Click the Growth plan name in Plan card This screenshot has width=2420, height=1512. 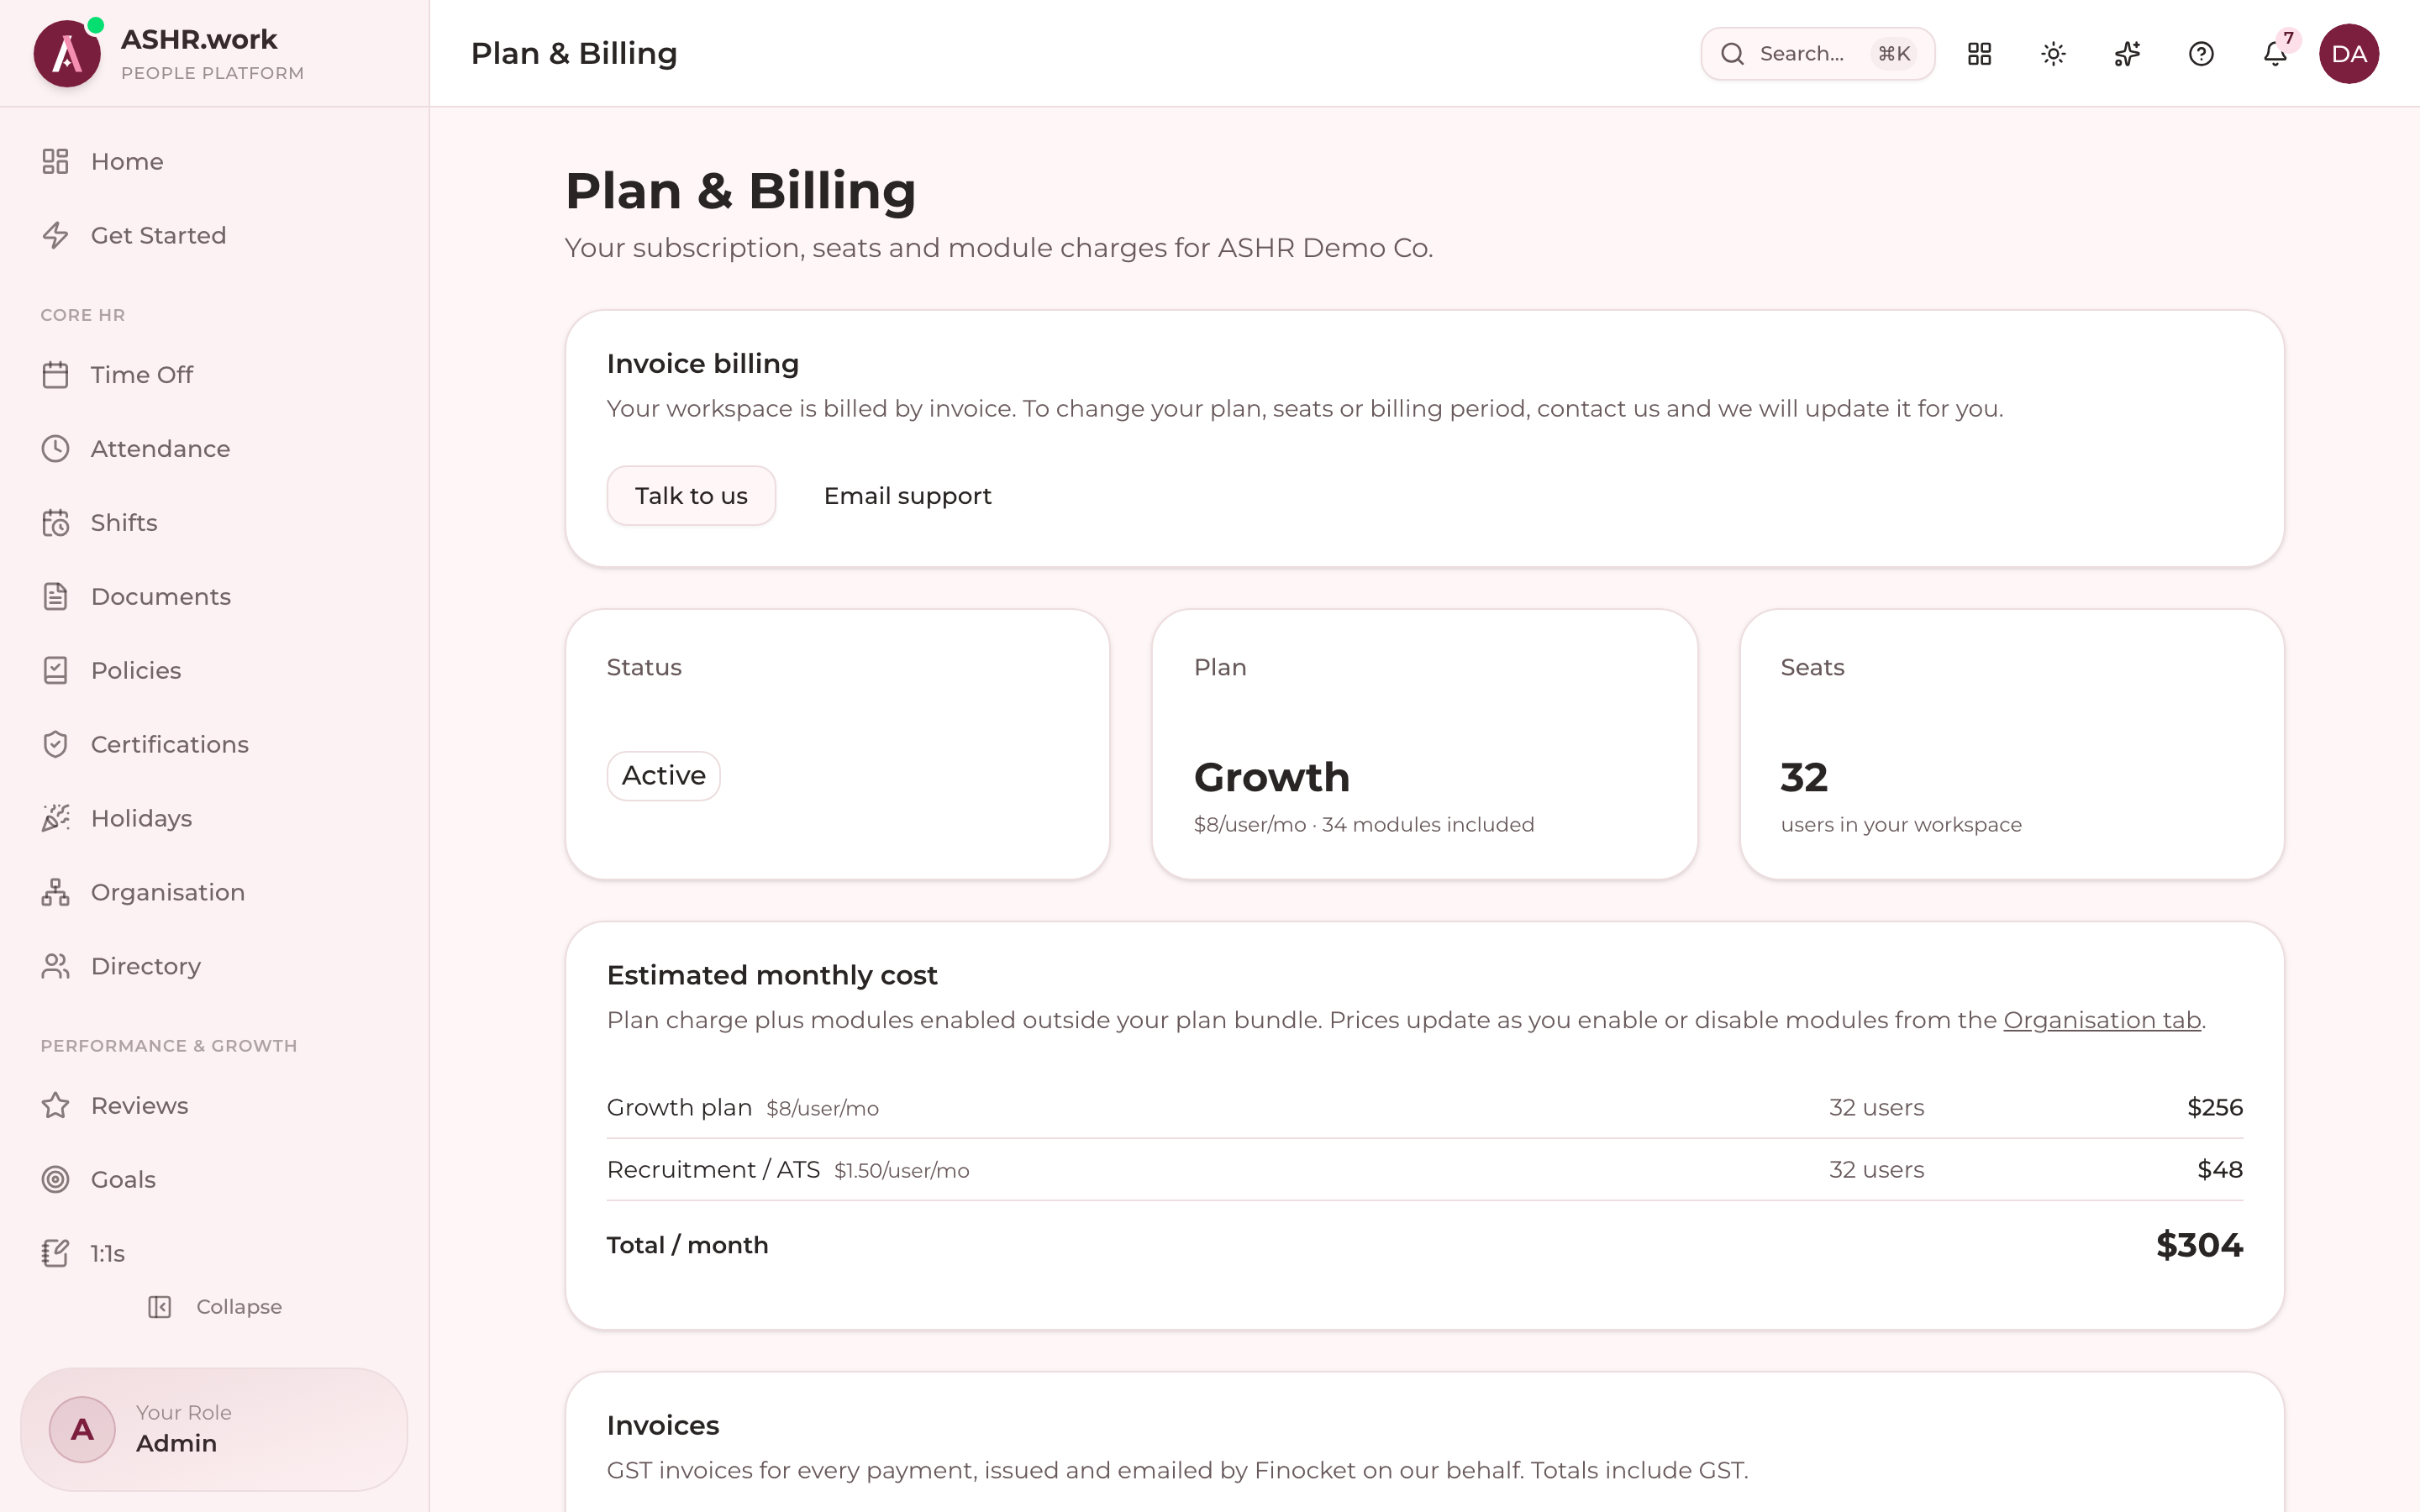tap(1272, 777)
